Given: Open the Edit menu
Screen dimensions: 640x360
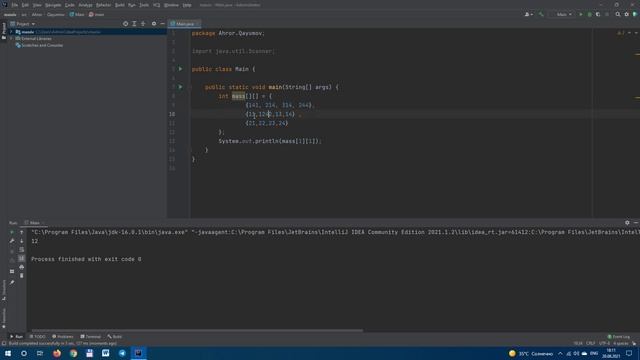Looking at the screenshot, I should pyautogui.click(x=25, y=5).
